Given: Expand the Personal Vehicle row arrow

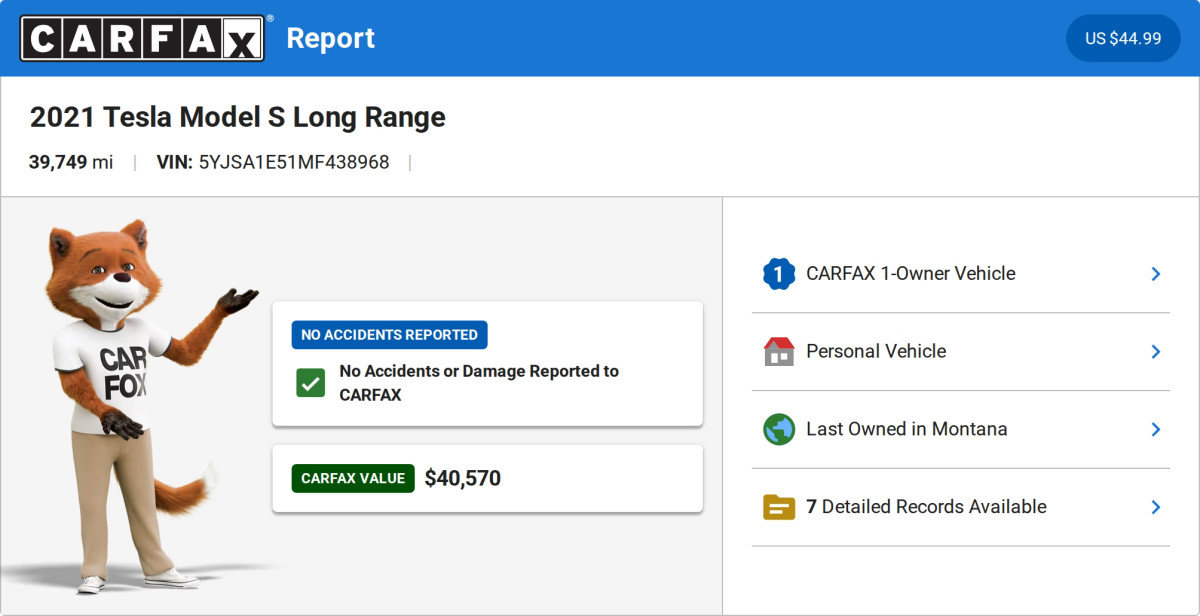Looking at the screenshot, I should 1155,352.
